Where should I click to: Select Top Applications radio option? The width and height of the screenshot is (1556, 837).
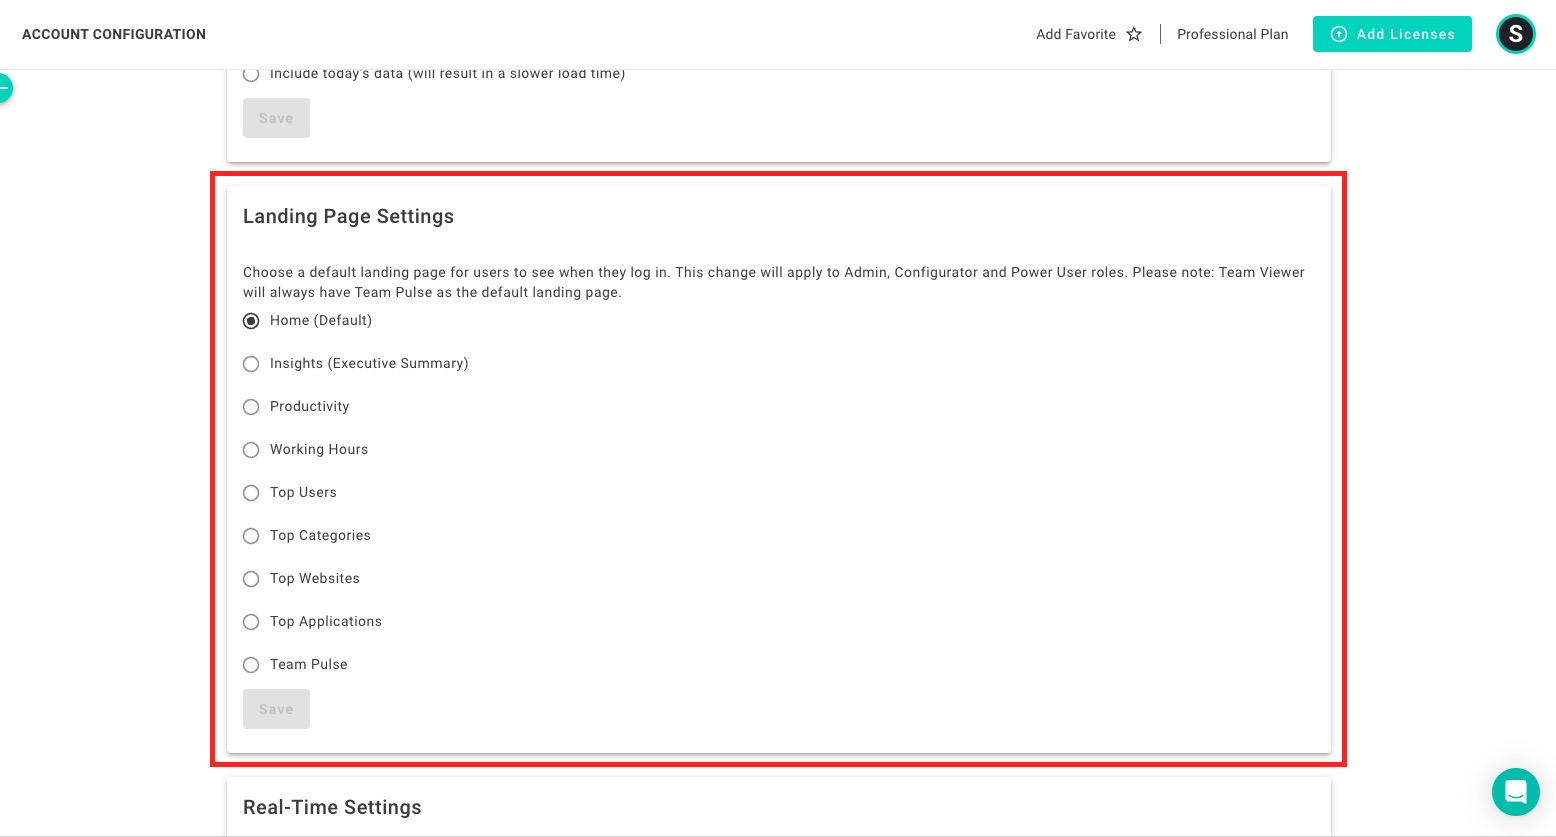pyautogui.click(x=251, y=622)
